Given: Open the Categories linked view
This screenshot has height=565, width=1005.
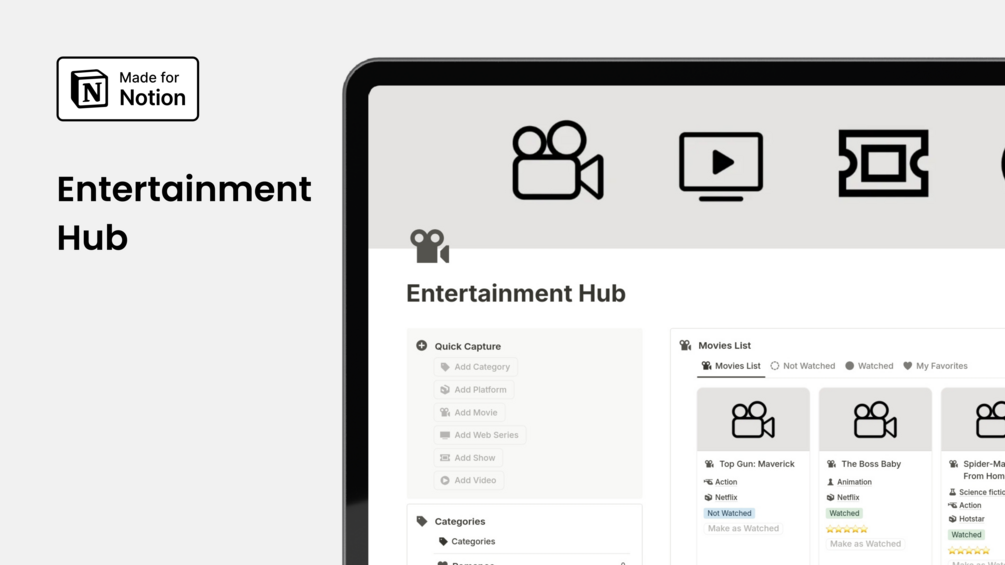Looking at the screenshot, I should pyautogui.click(x=467, y=541).
